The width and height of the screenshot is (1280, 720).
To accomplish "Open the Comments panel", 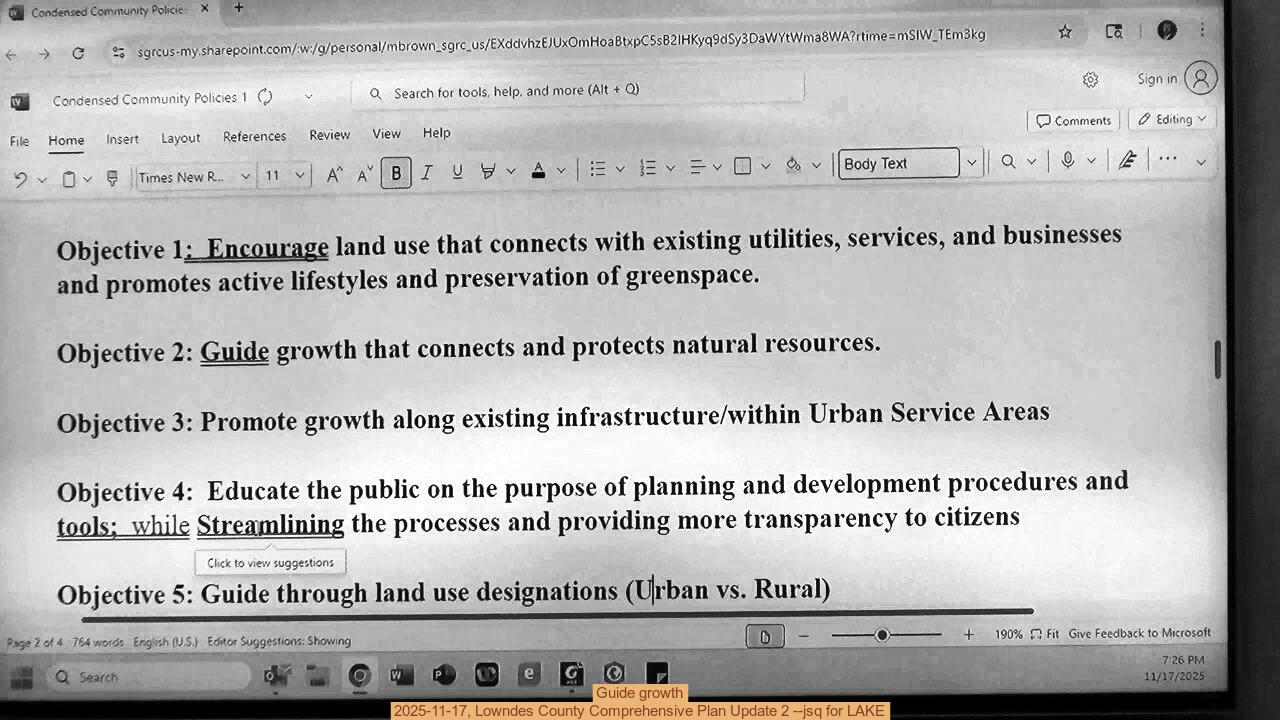I will pyautogui.click(x=1072, y=120).
